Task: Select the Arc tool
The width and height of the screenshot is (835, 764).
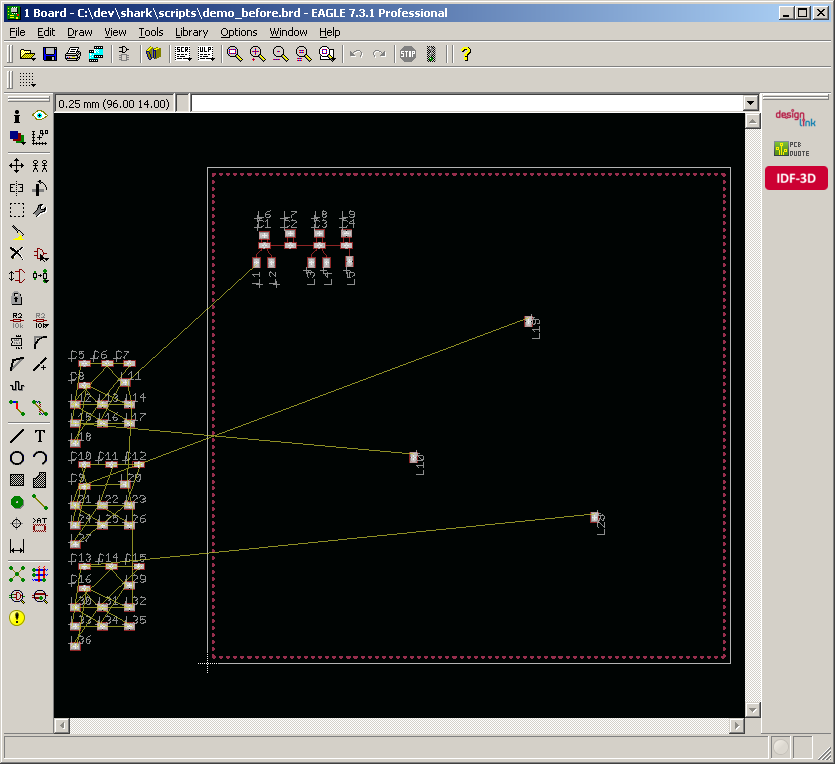Action: (40, 458)
